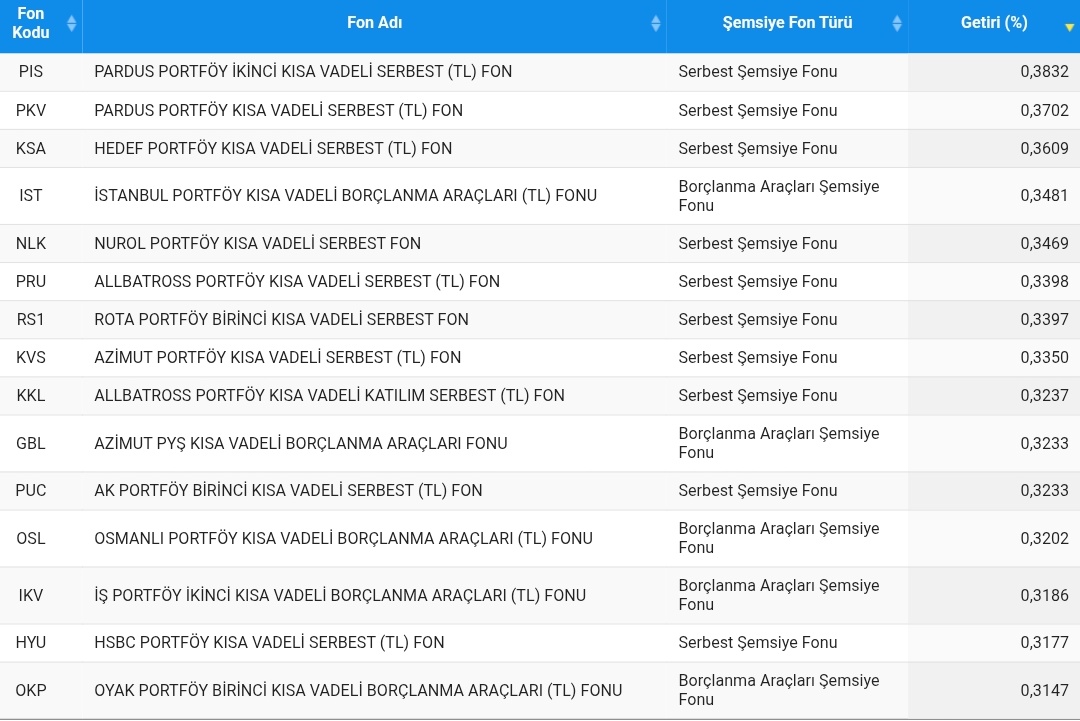Toggle Getiri (%) descending sort arrow
Screen dimensions: 1080x721
1069,28
